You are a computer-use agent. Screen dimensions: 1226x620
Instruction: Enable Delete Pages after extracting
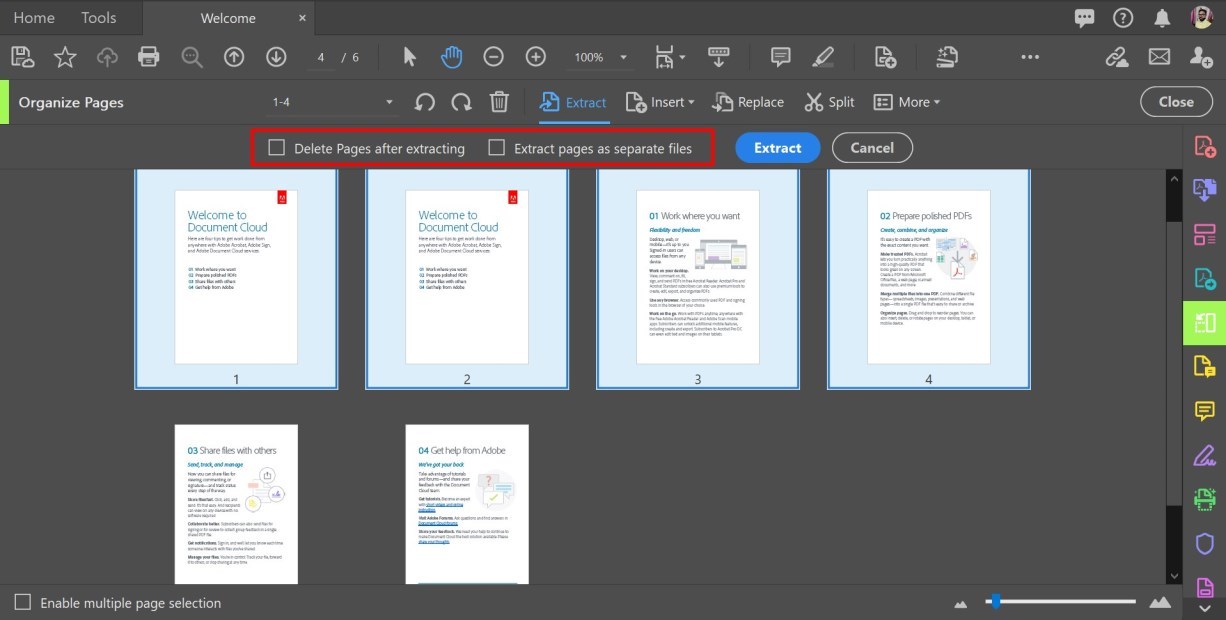tap(276, 147)
